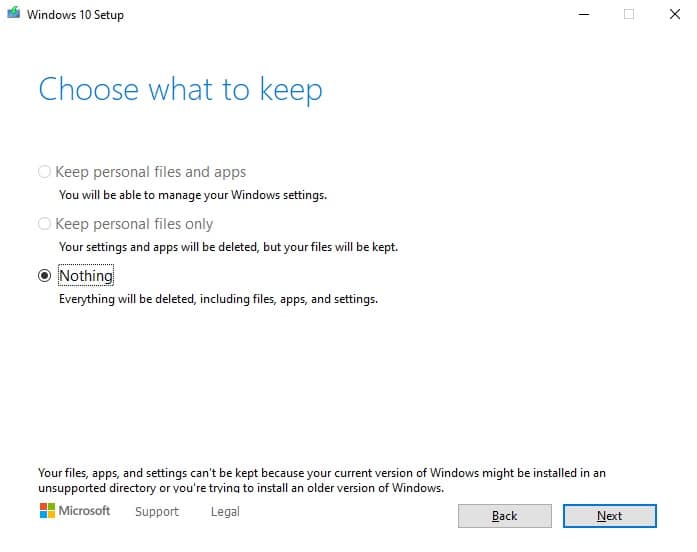Minimize the Windows 10 Setup window
Image resolution: width=697 pixels, height=552 pixels.
tap(583, 14)
